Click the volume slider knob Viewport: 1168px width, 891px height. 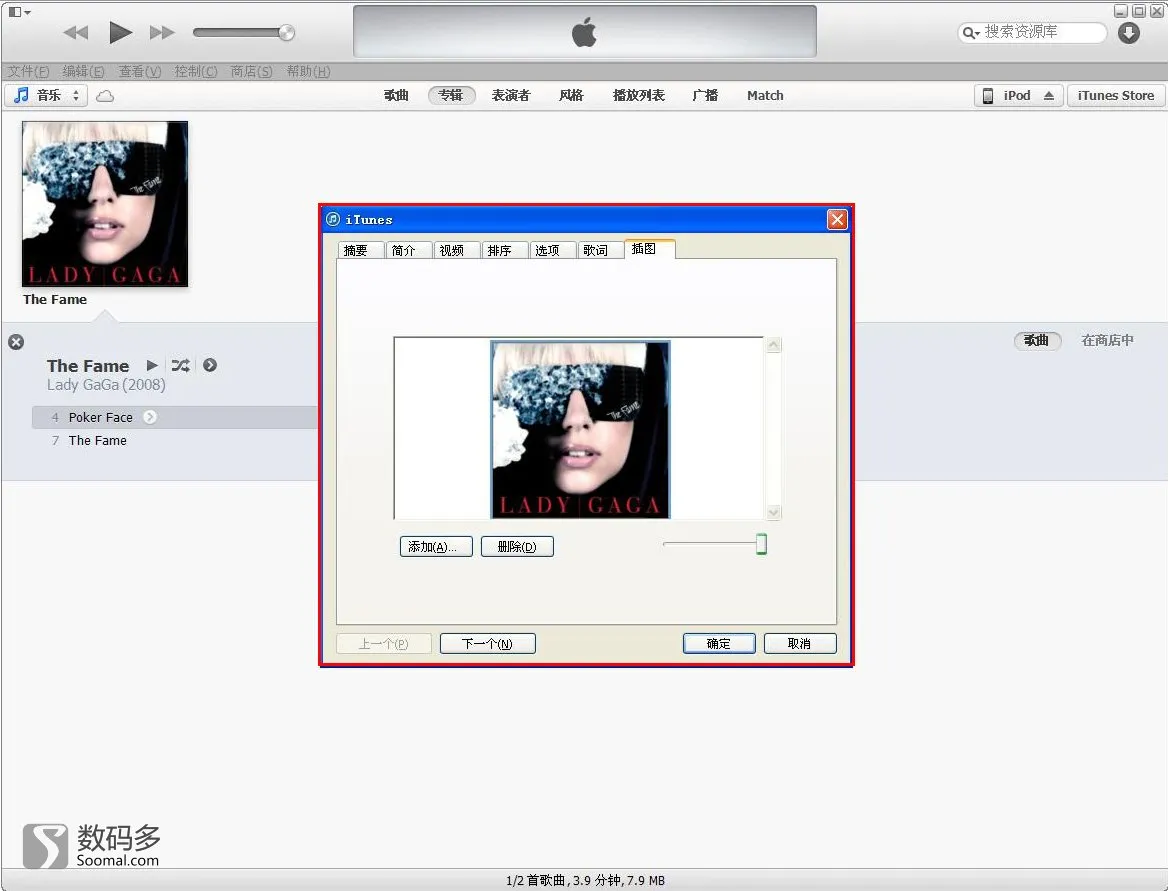pyautogui.click(x=287, y=32)
